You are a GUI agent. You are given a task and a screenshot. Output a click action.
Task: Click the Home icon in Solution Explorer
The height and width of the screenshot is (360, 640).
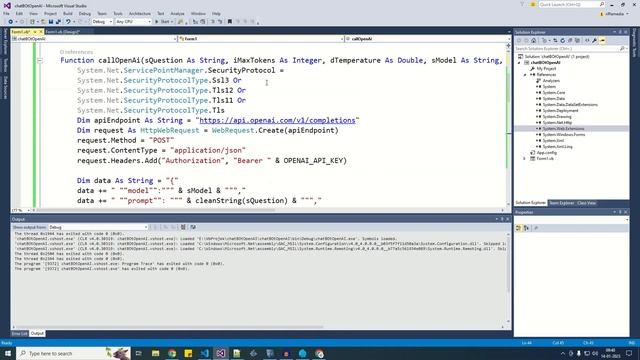pos(533,40)
